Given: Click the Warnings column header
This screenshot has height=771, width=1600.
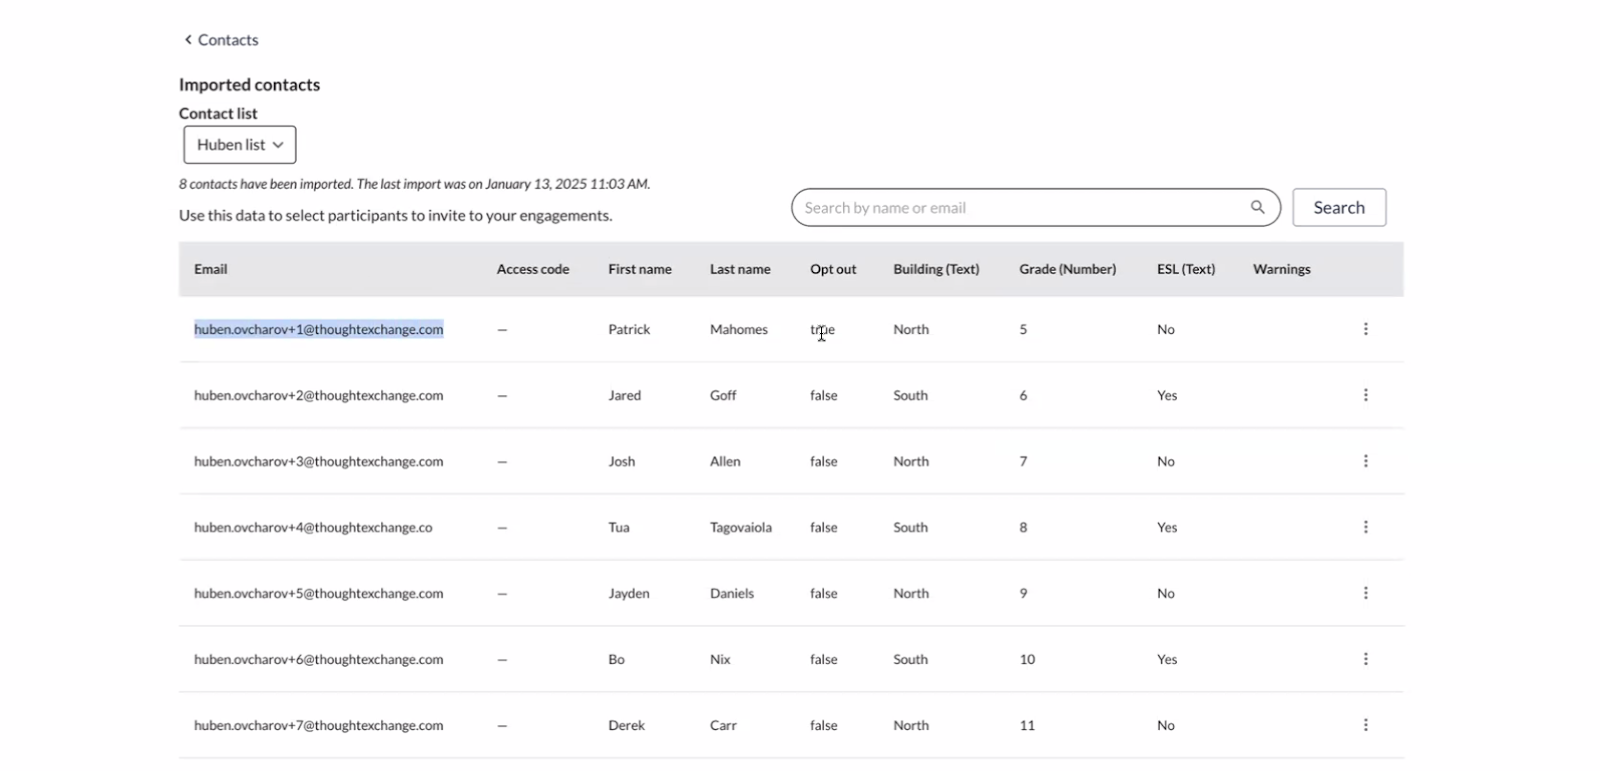Looking at the screenshot, I should (x=1282, y=269).
